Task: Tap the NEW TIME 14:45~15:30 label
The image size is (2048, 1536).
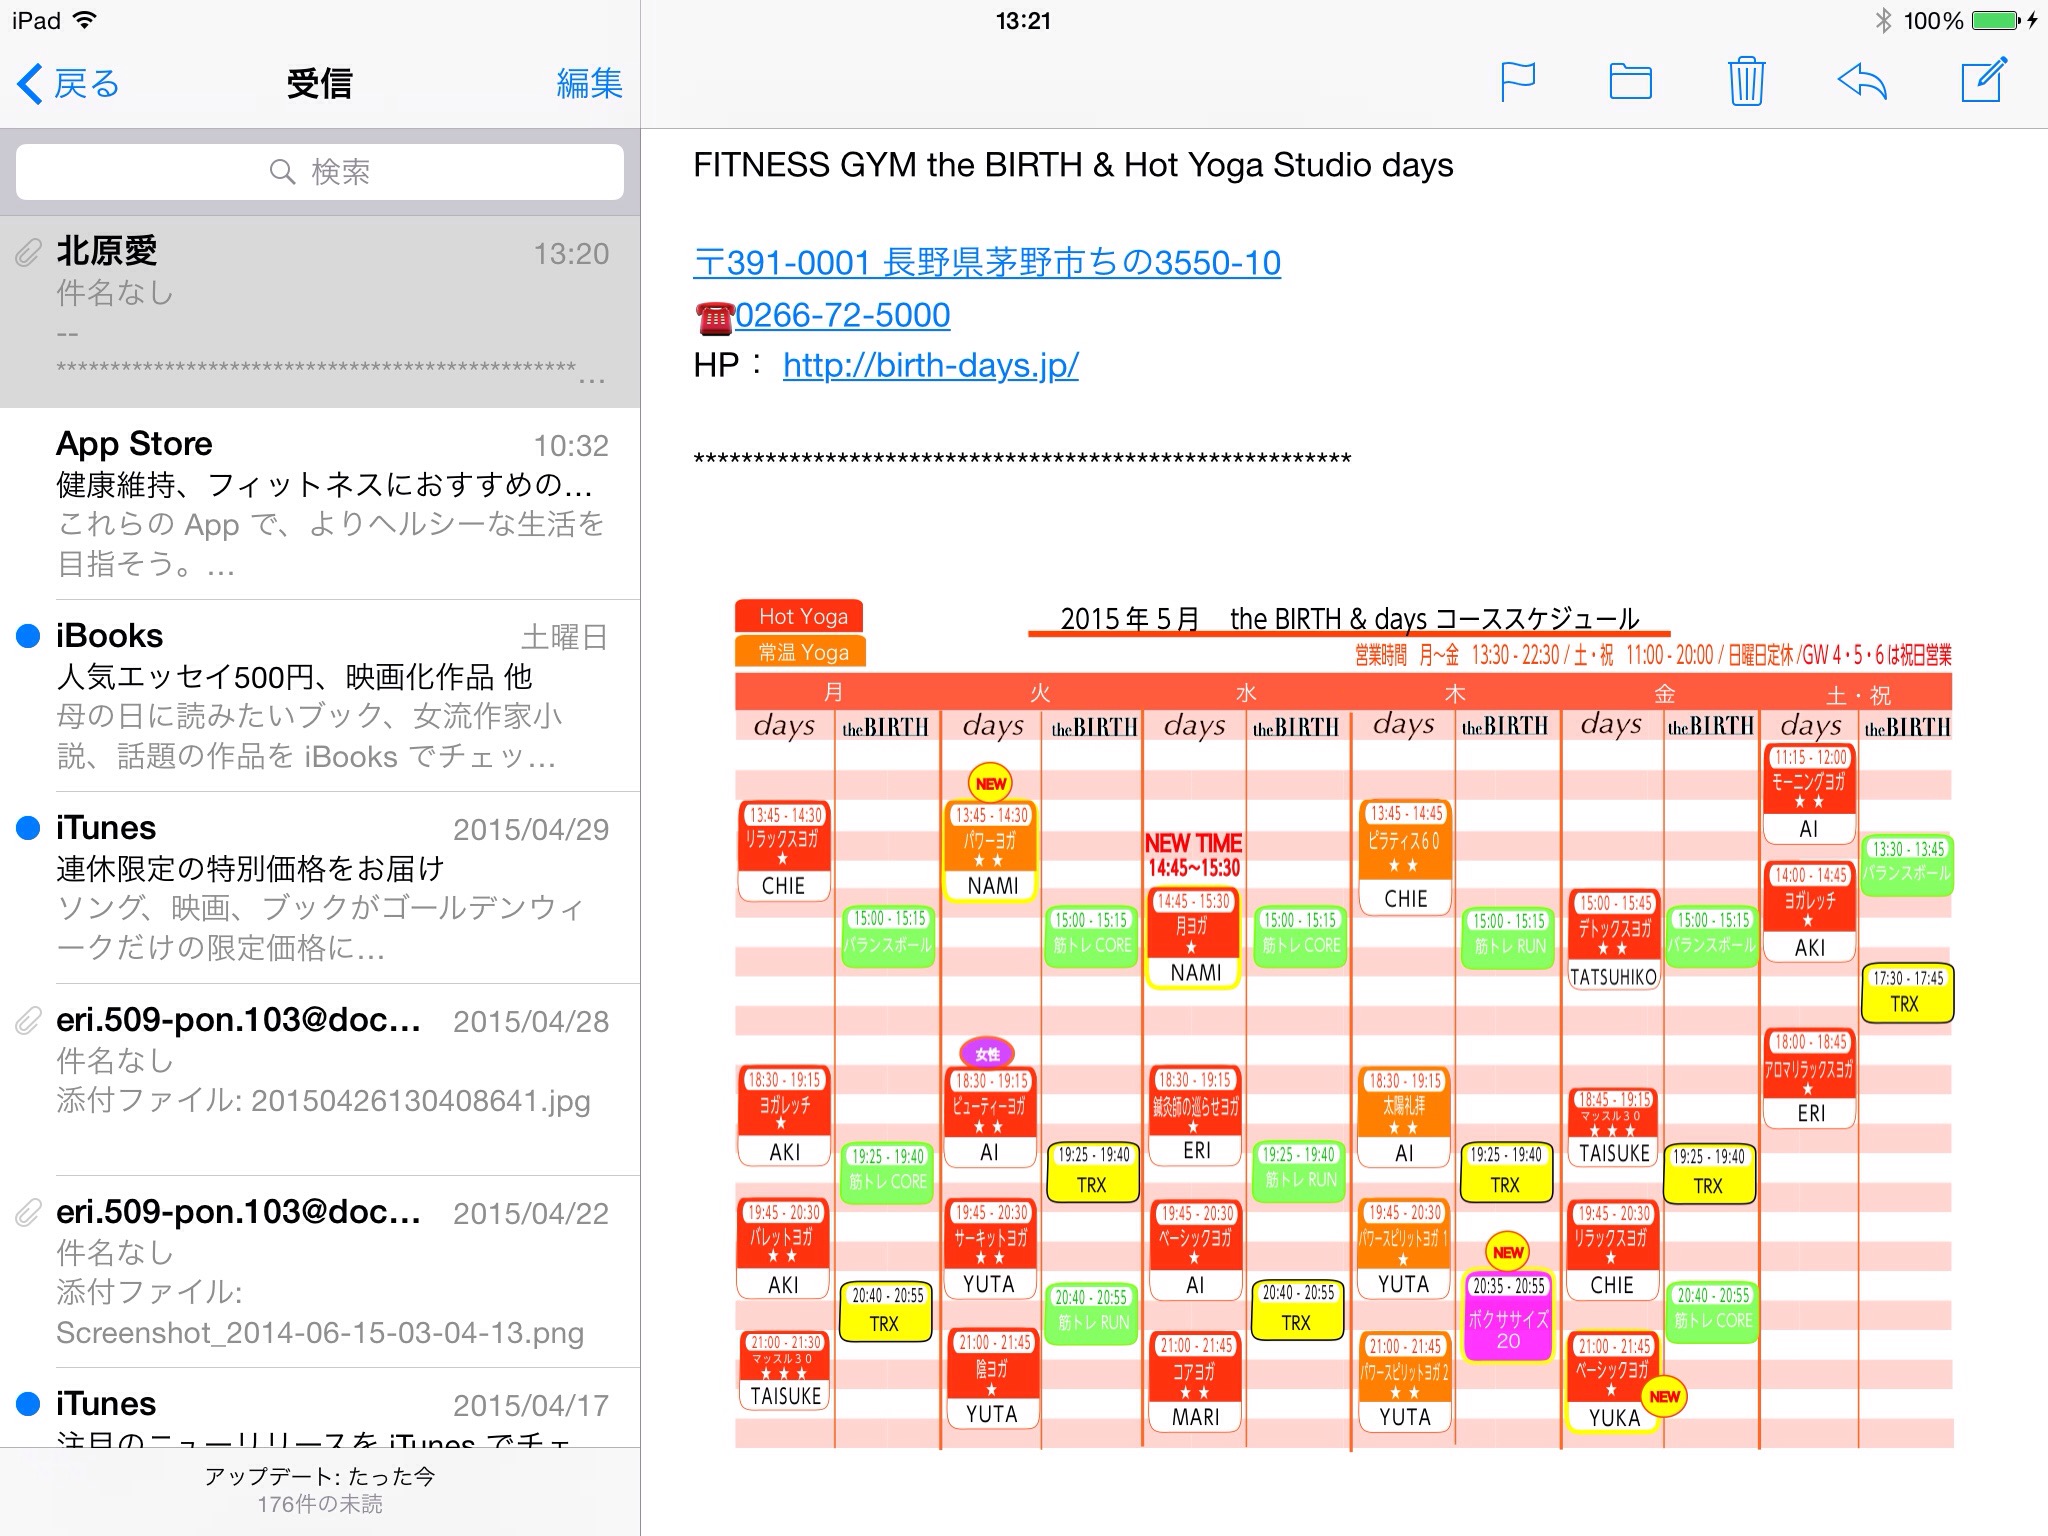Action: tap(1193, 855)
